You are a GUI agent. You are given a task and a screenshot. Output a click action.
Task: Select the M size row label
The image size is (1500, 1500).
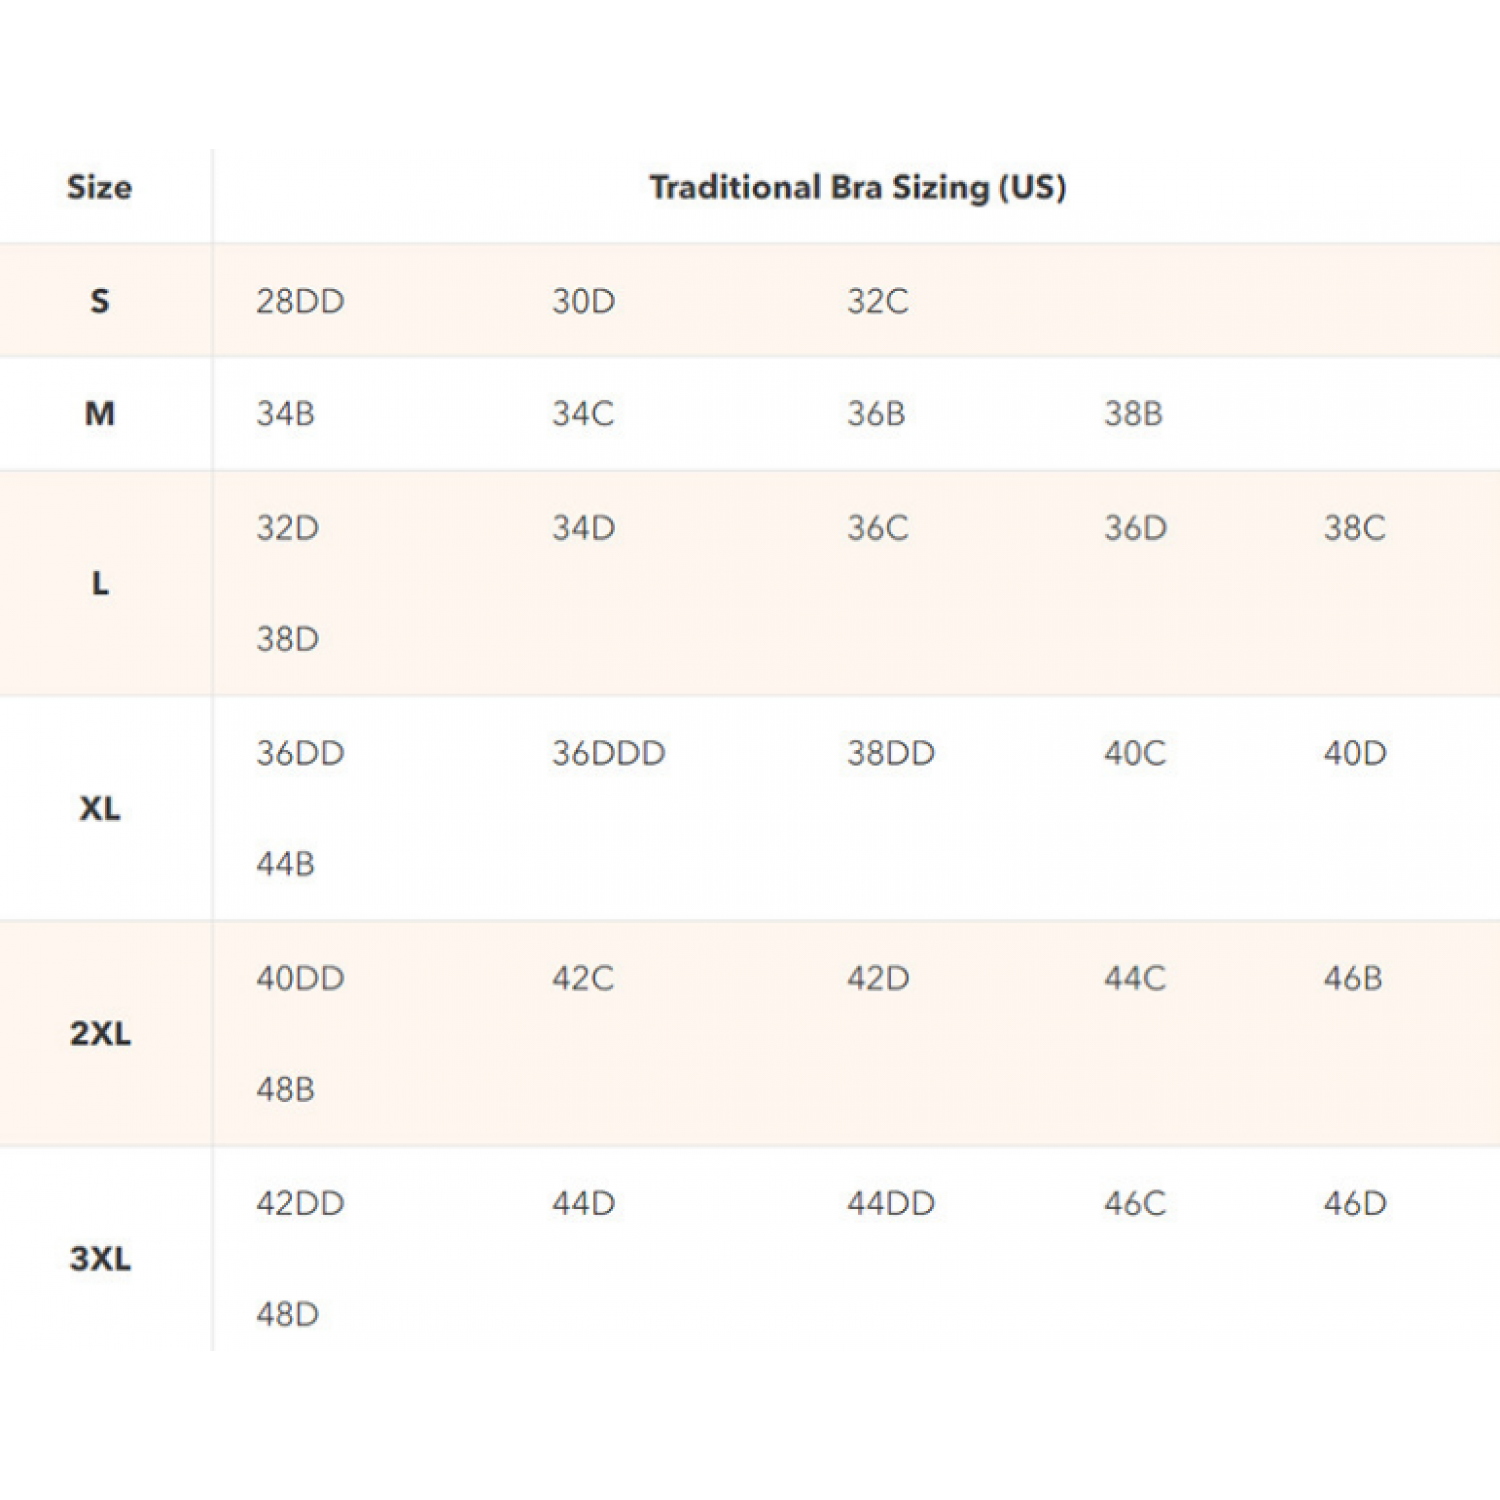100,413
